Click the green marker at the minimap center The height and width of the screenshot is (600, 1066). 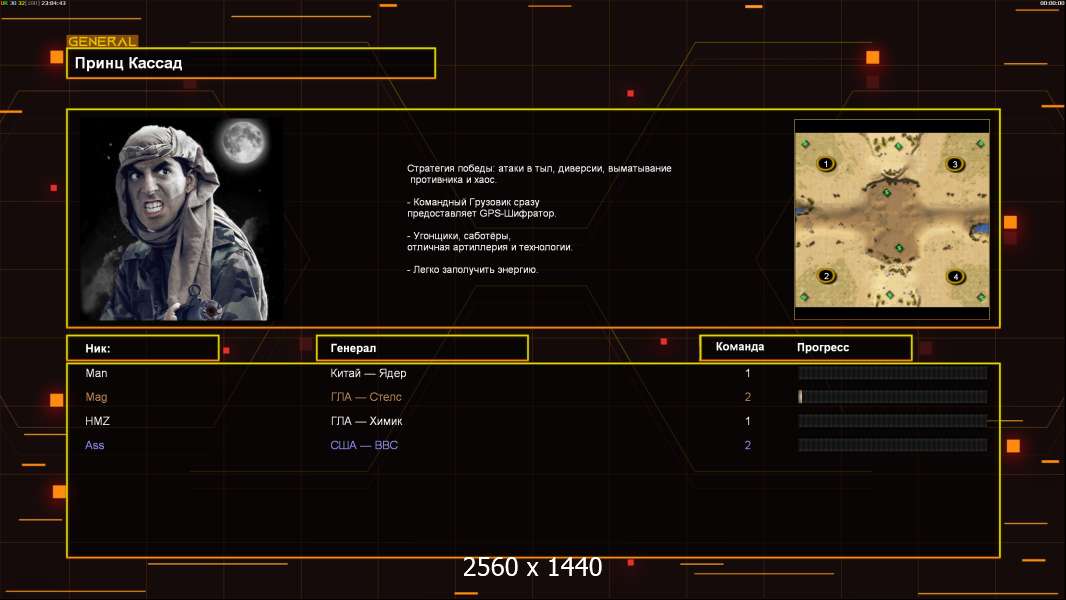tap(887, 192)
